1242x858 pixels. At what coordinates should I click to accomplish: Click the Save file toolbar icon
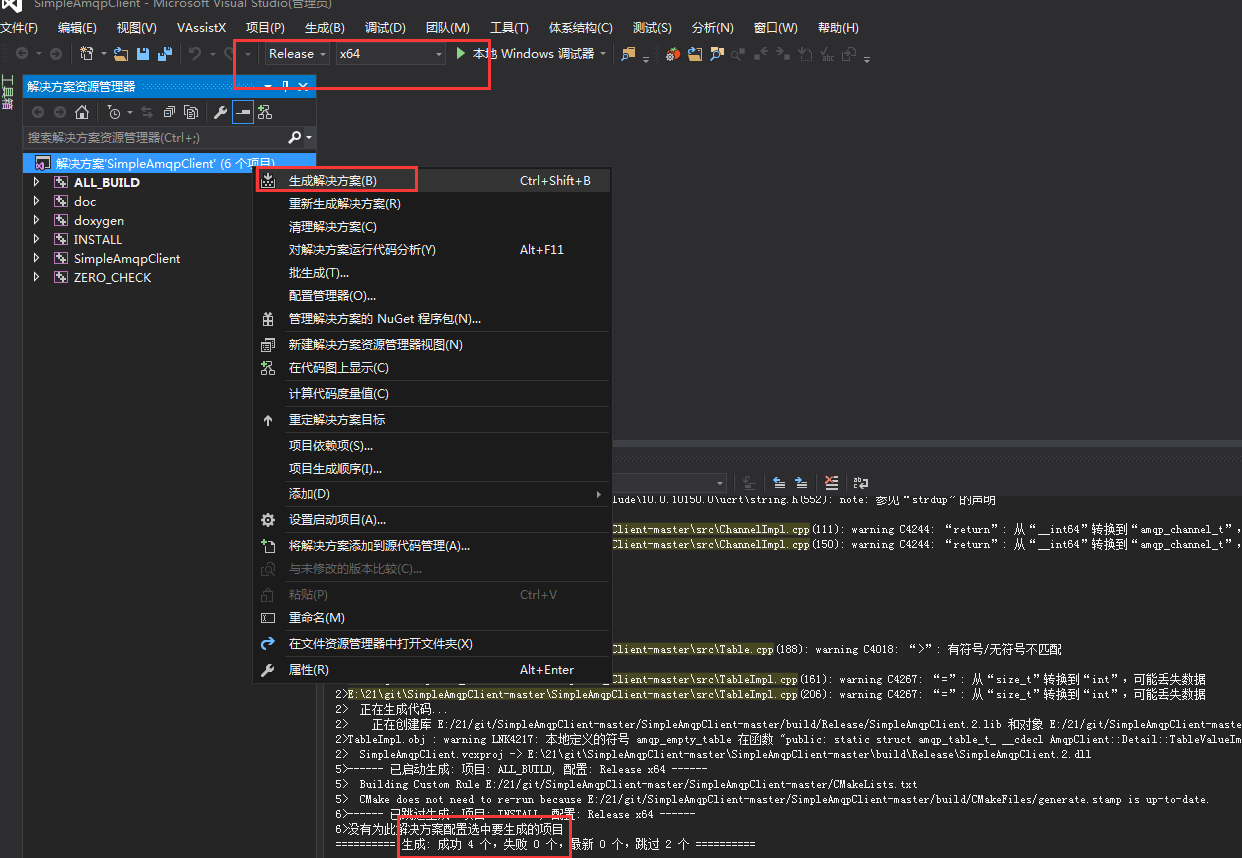(x=142, y=54)
